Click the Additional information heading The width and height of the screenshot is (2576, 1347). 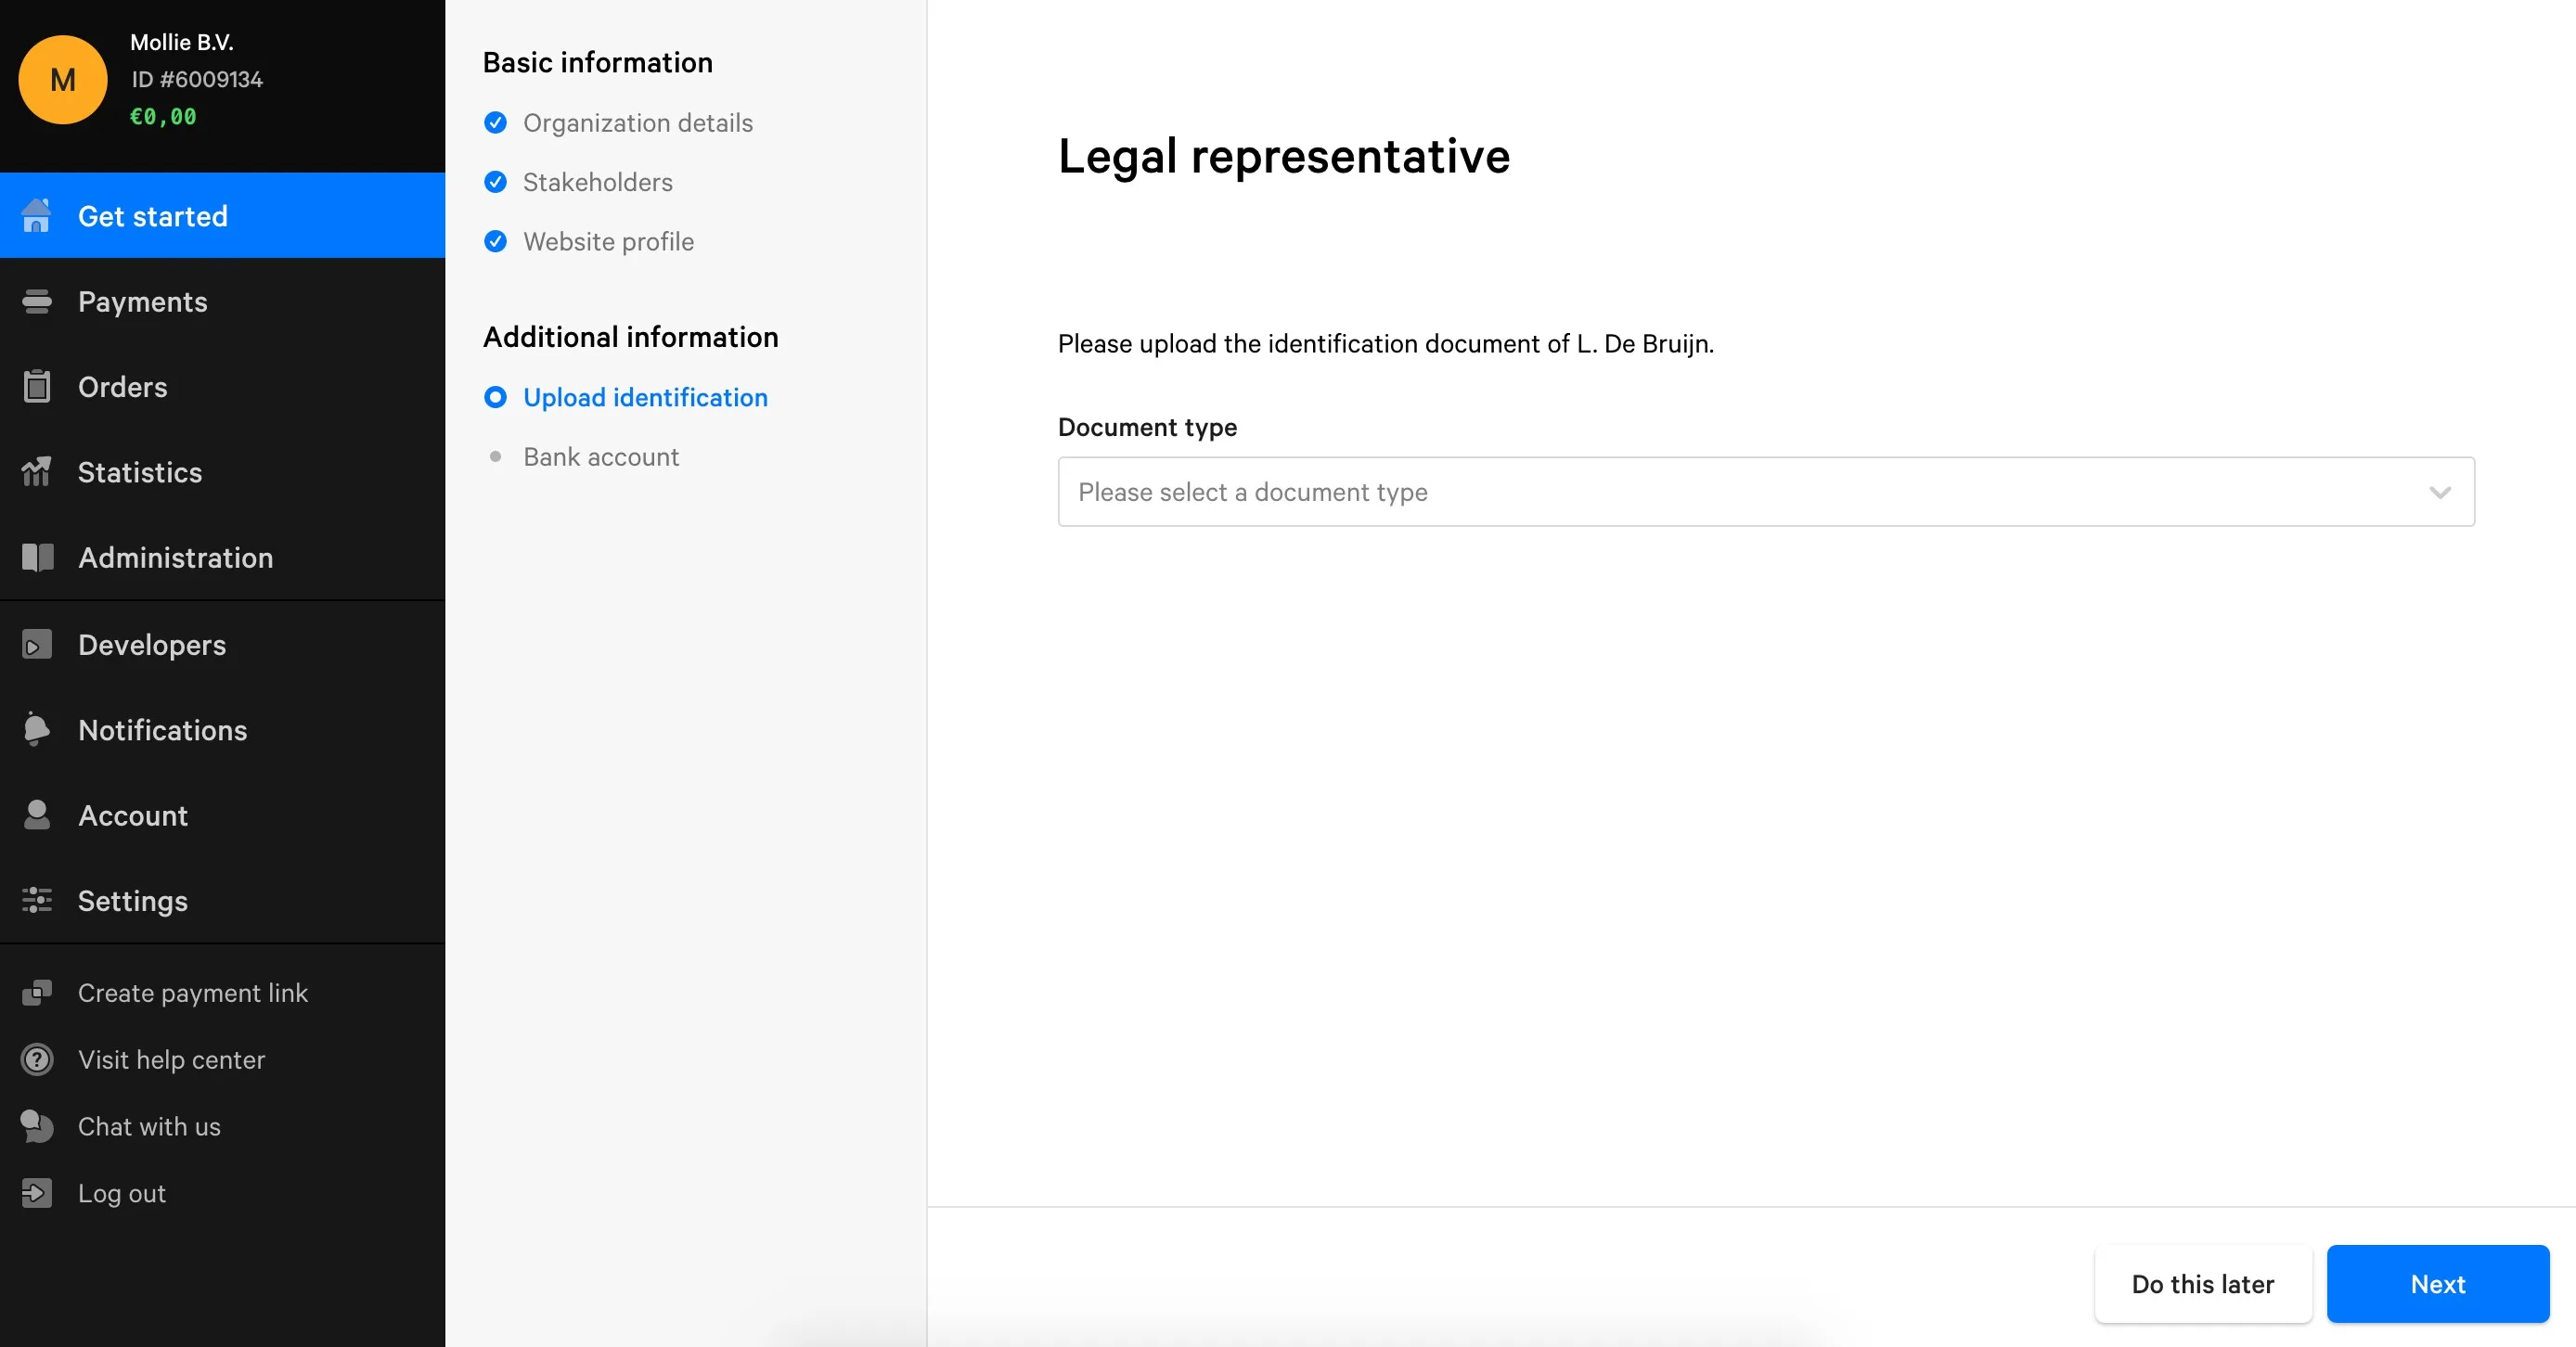[630, 337]
